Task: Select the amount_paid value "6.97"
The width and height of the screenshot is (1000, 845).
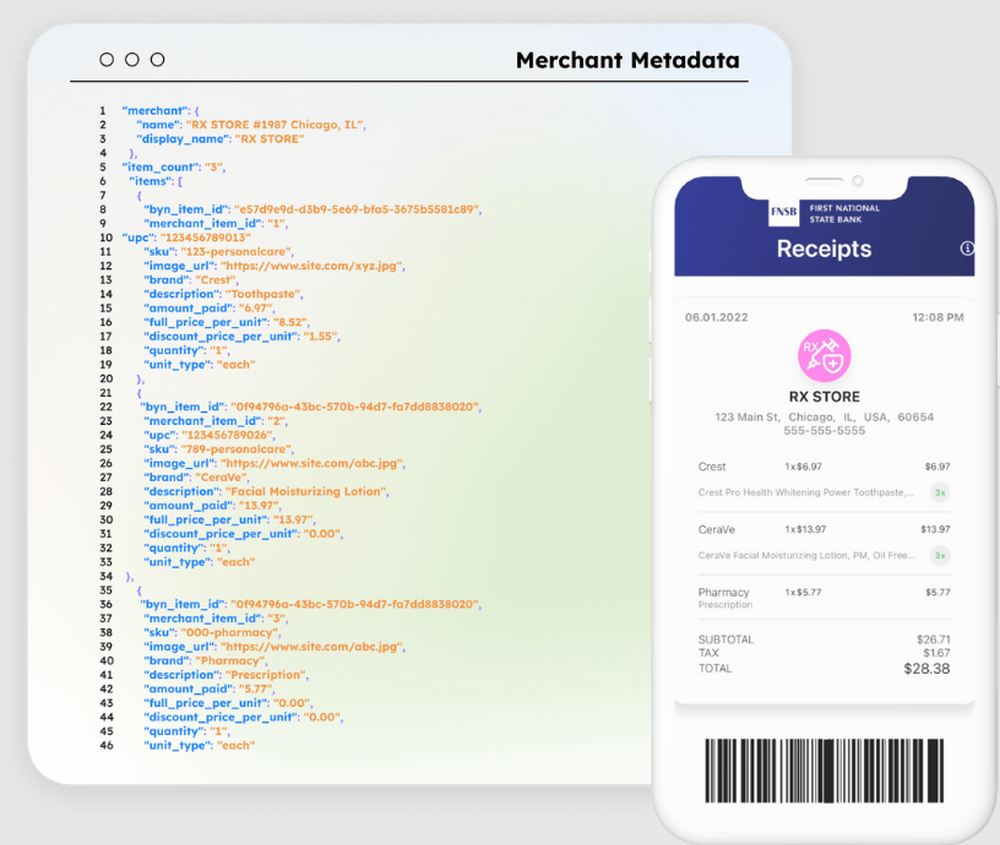Action: coord(256,308)
